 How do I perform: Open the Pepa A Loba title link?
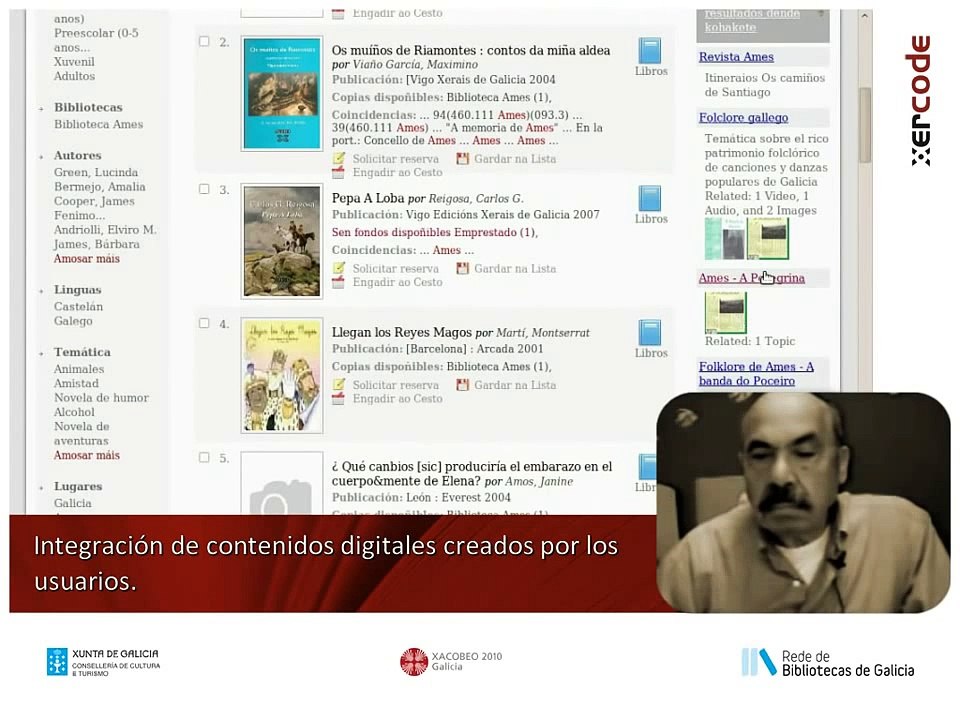tap(368, 198)
